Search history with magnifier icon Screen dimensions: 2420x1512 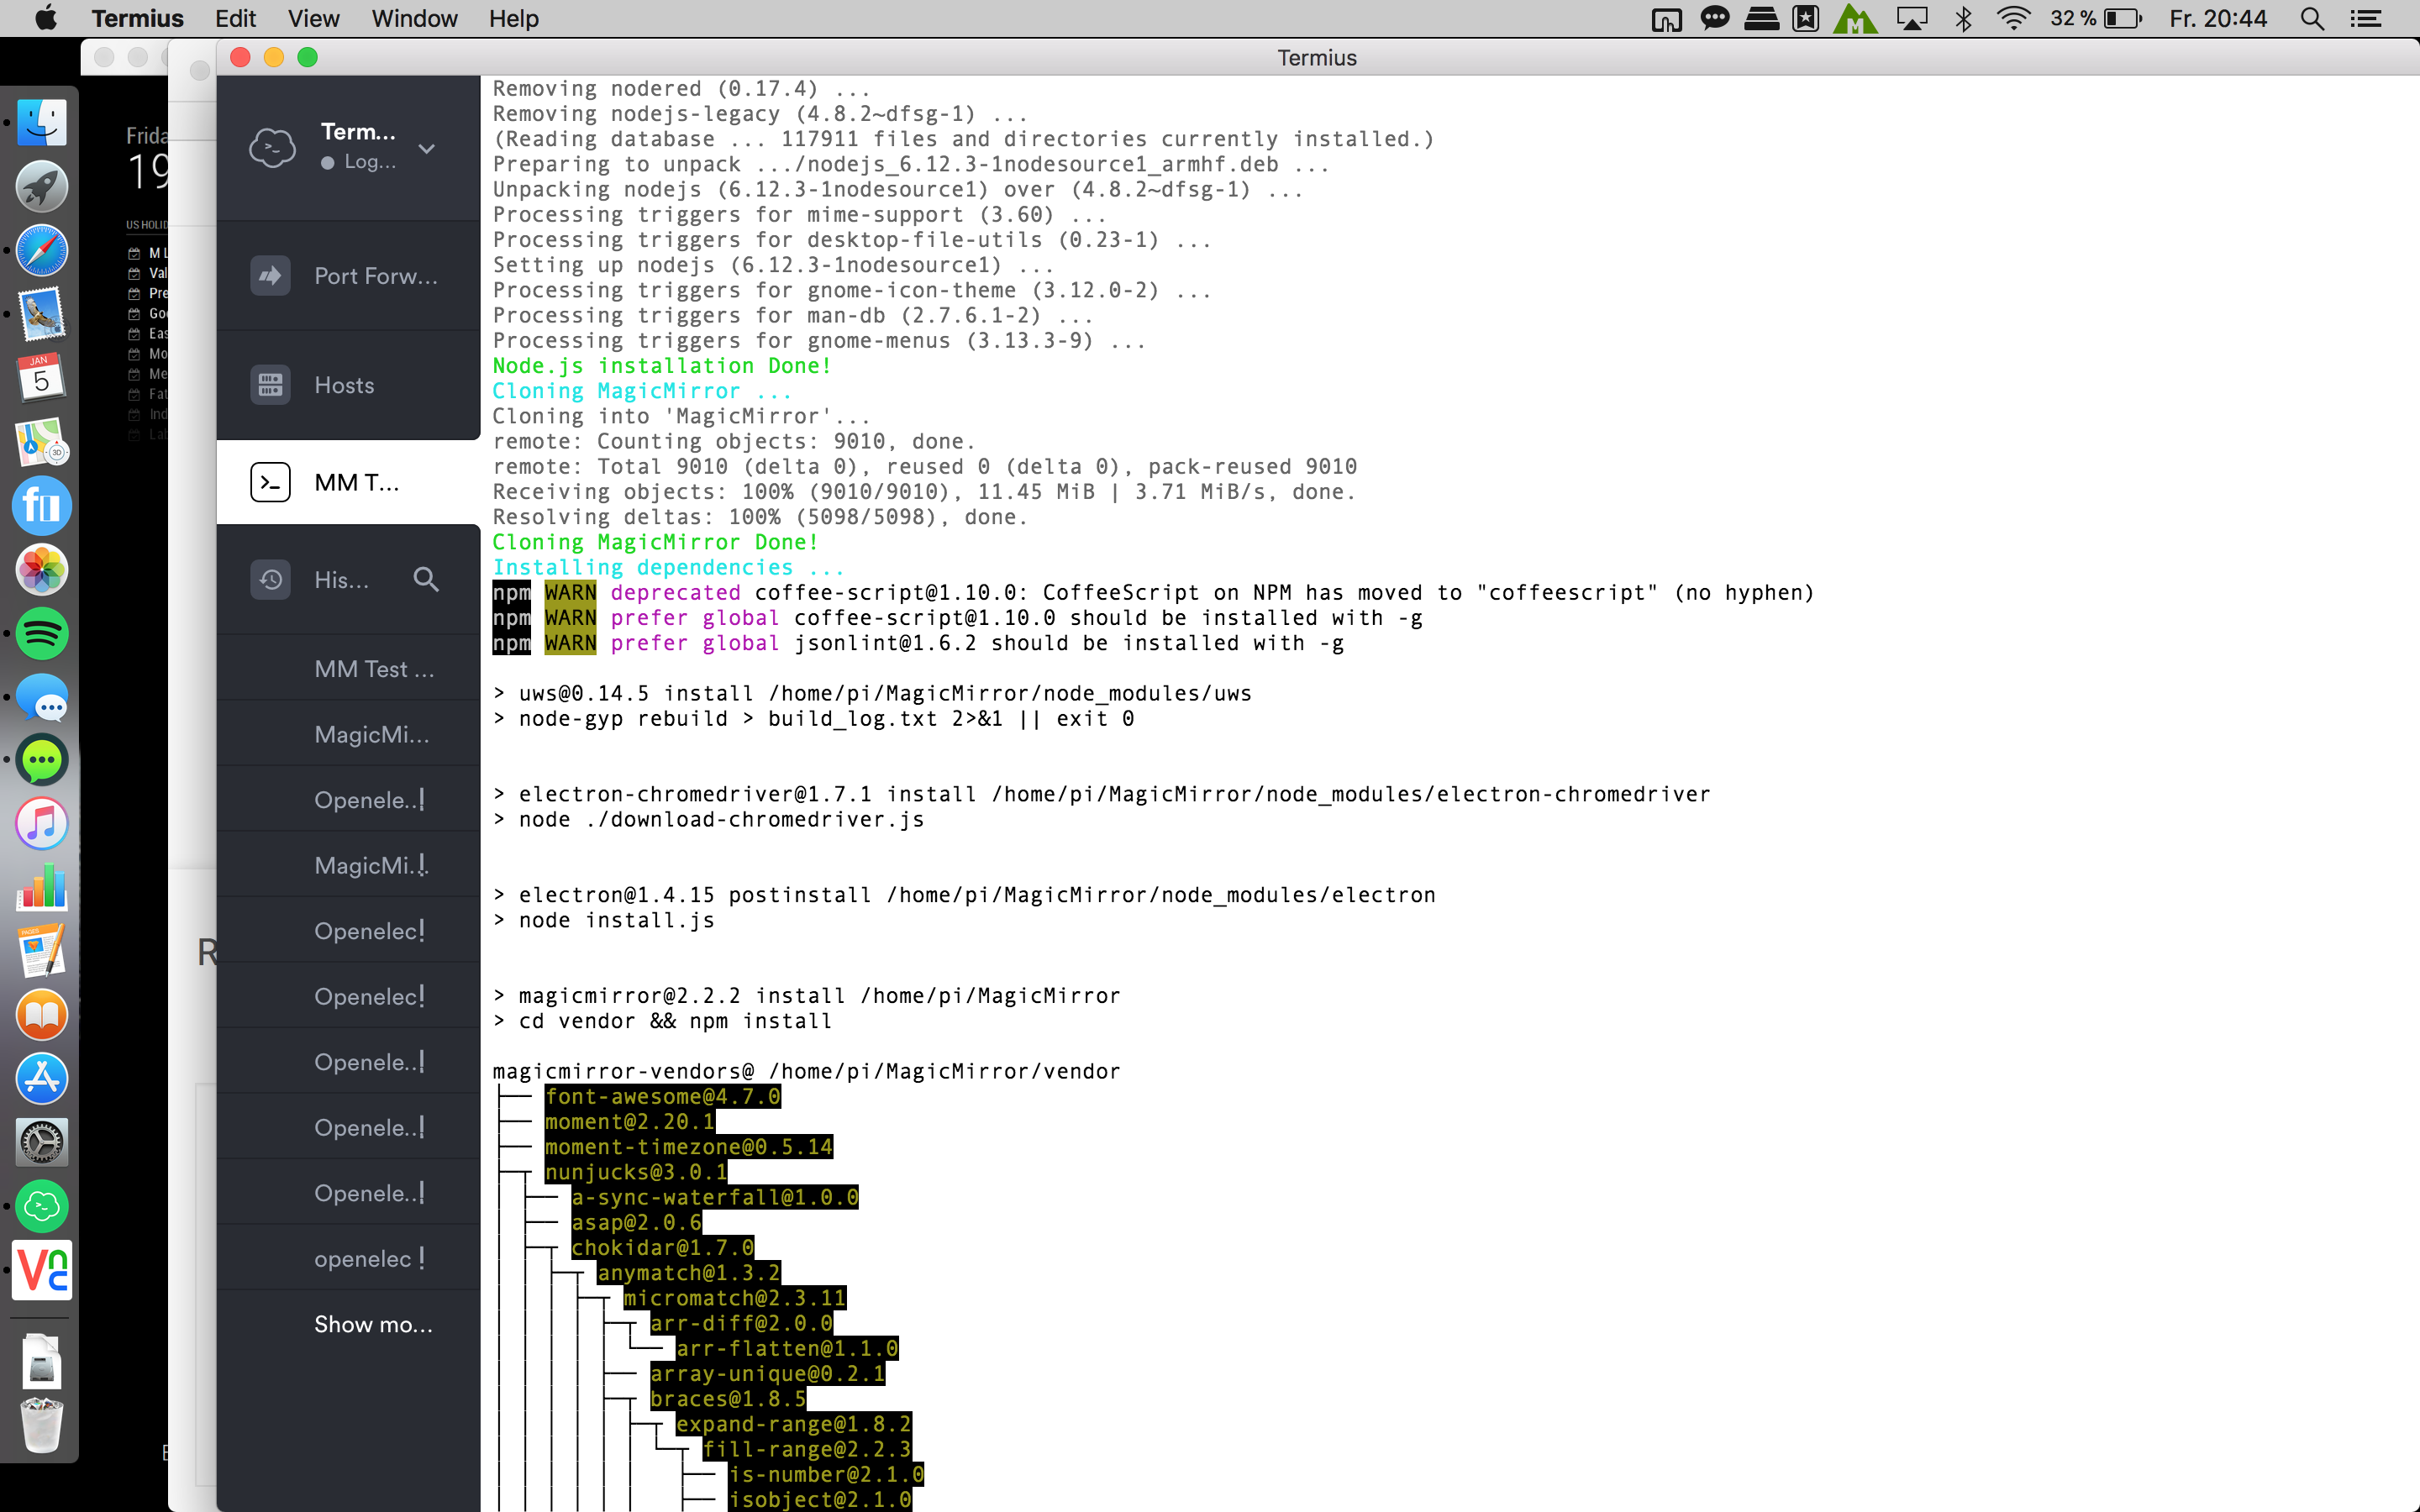(x=426, y=580)
